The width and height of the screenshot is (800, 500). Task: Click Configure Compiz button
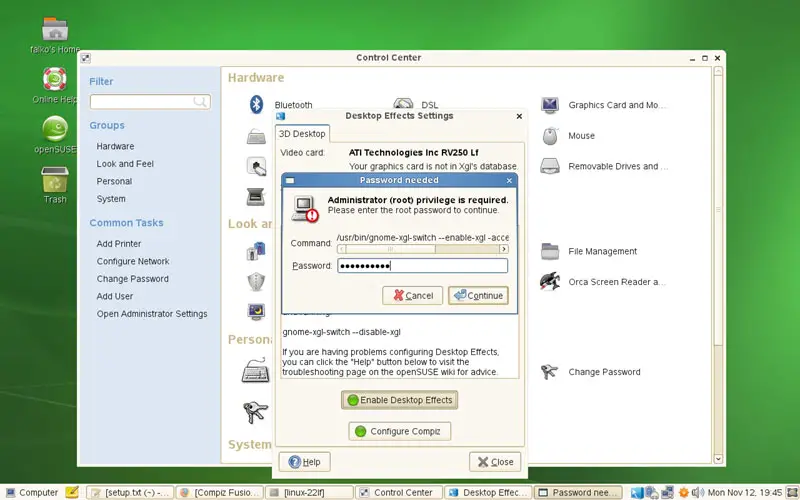(399, 431)
